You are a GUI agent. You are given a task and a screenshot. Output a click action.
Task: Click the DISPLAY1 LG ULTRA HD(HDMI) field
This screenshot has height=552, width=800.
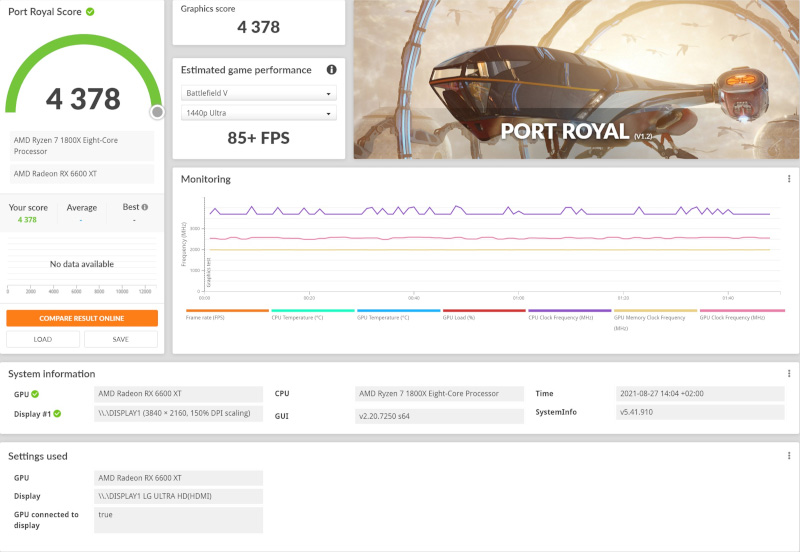(x=179, y=496)
